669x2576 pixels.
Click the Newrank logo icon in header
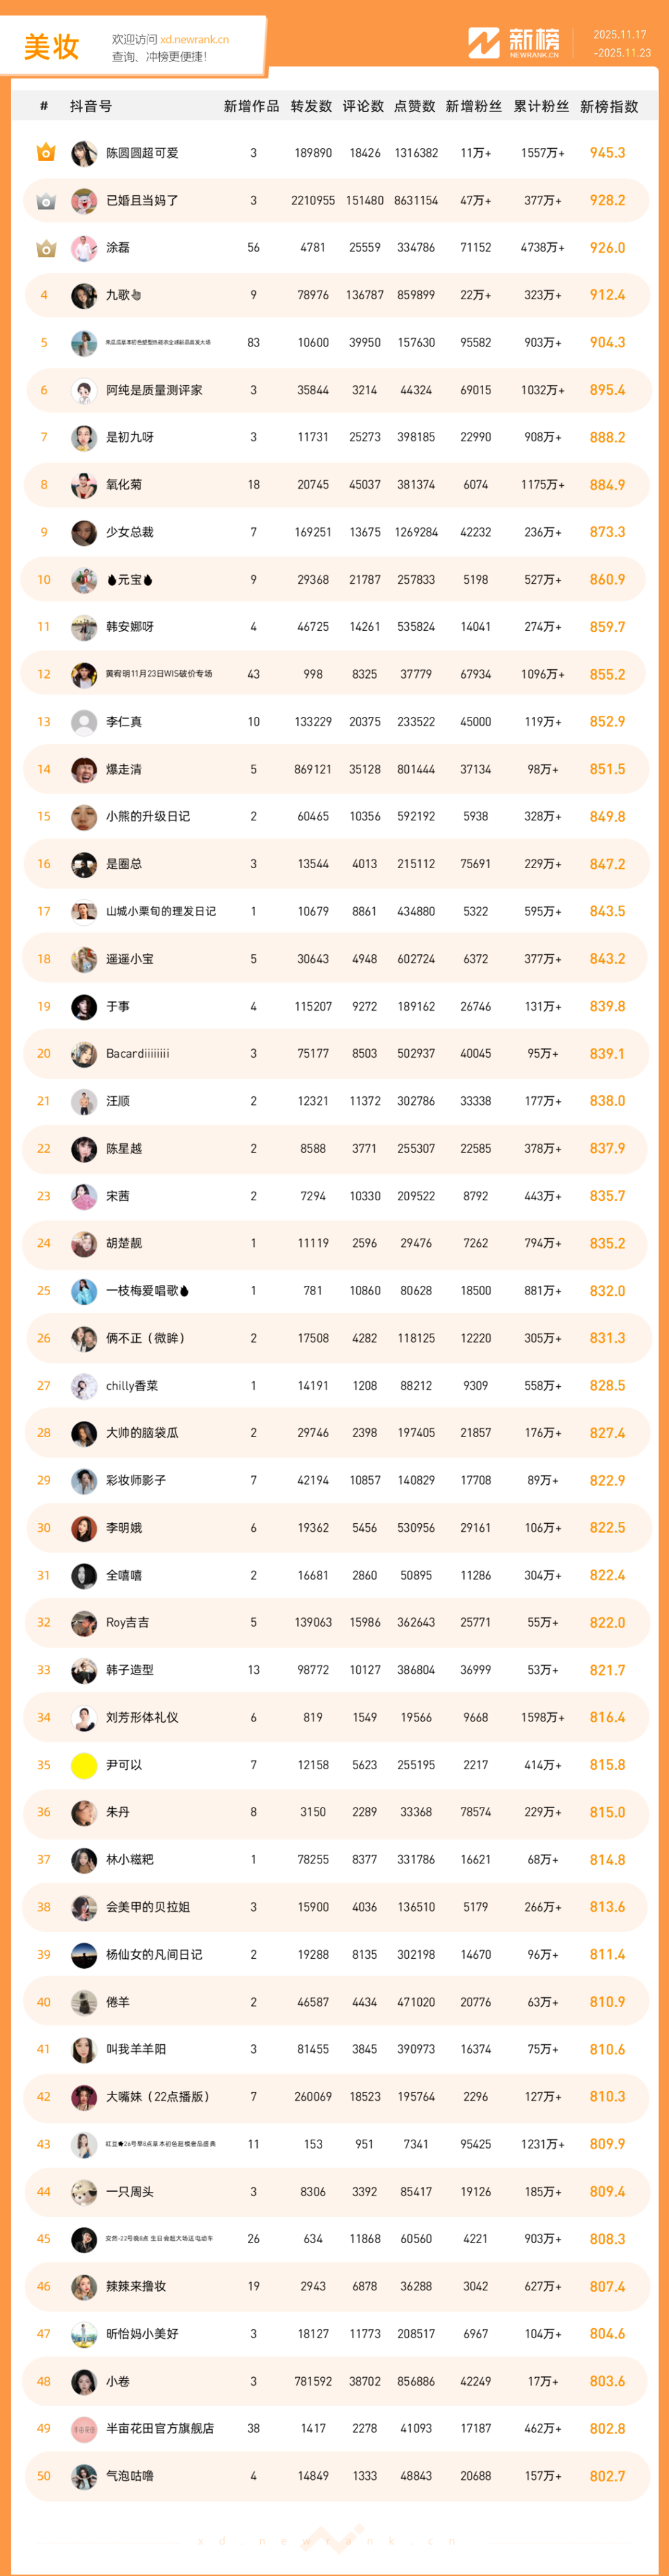click(484, 43)
